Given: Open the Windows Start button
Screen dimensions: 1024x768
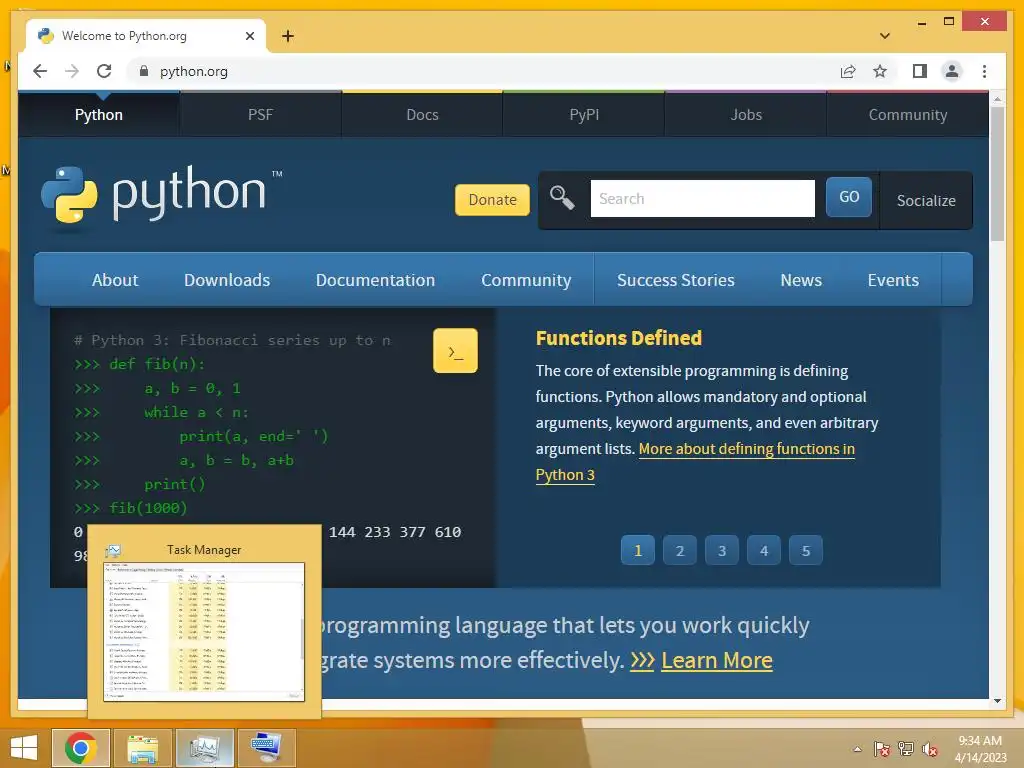Looking at the screenshot, I should pyautogui.click(x=24, y=748).
